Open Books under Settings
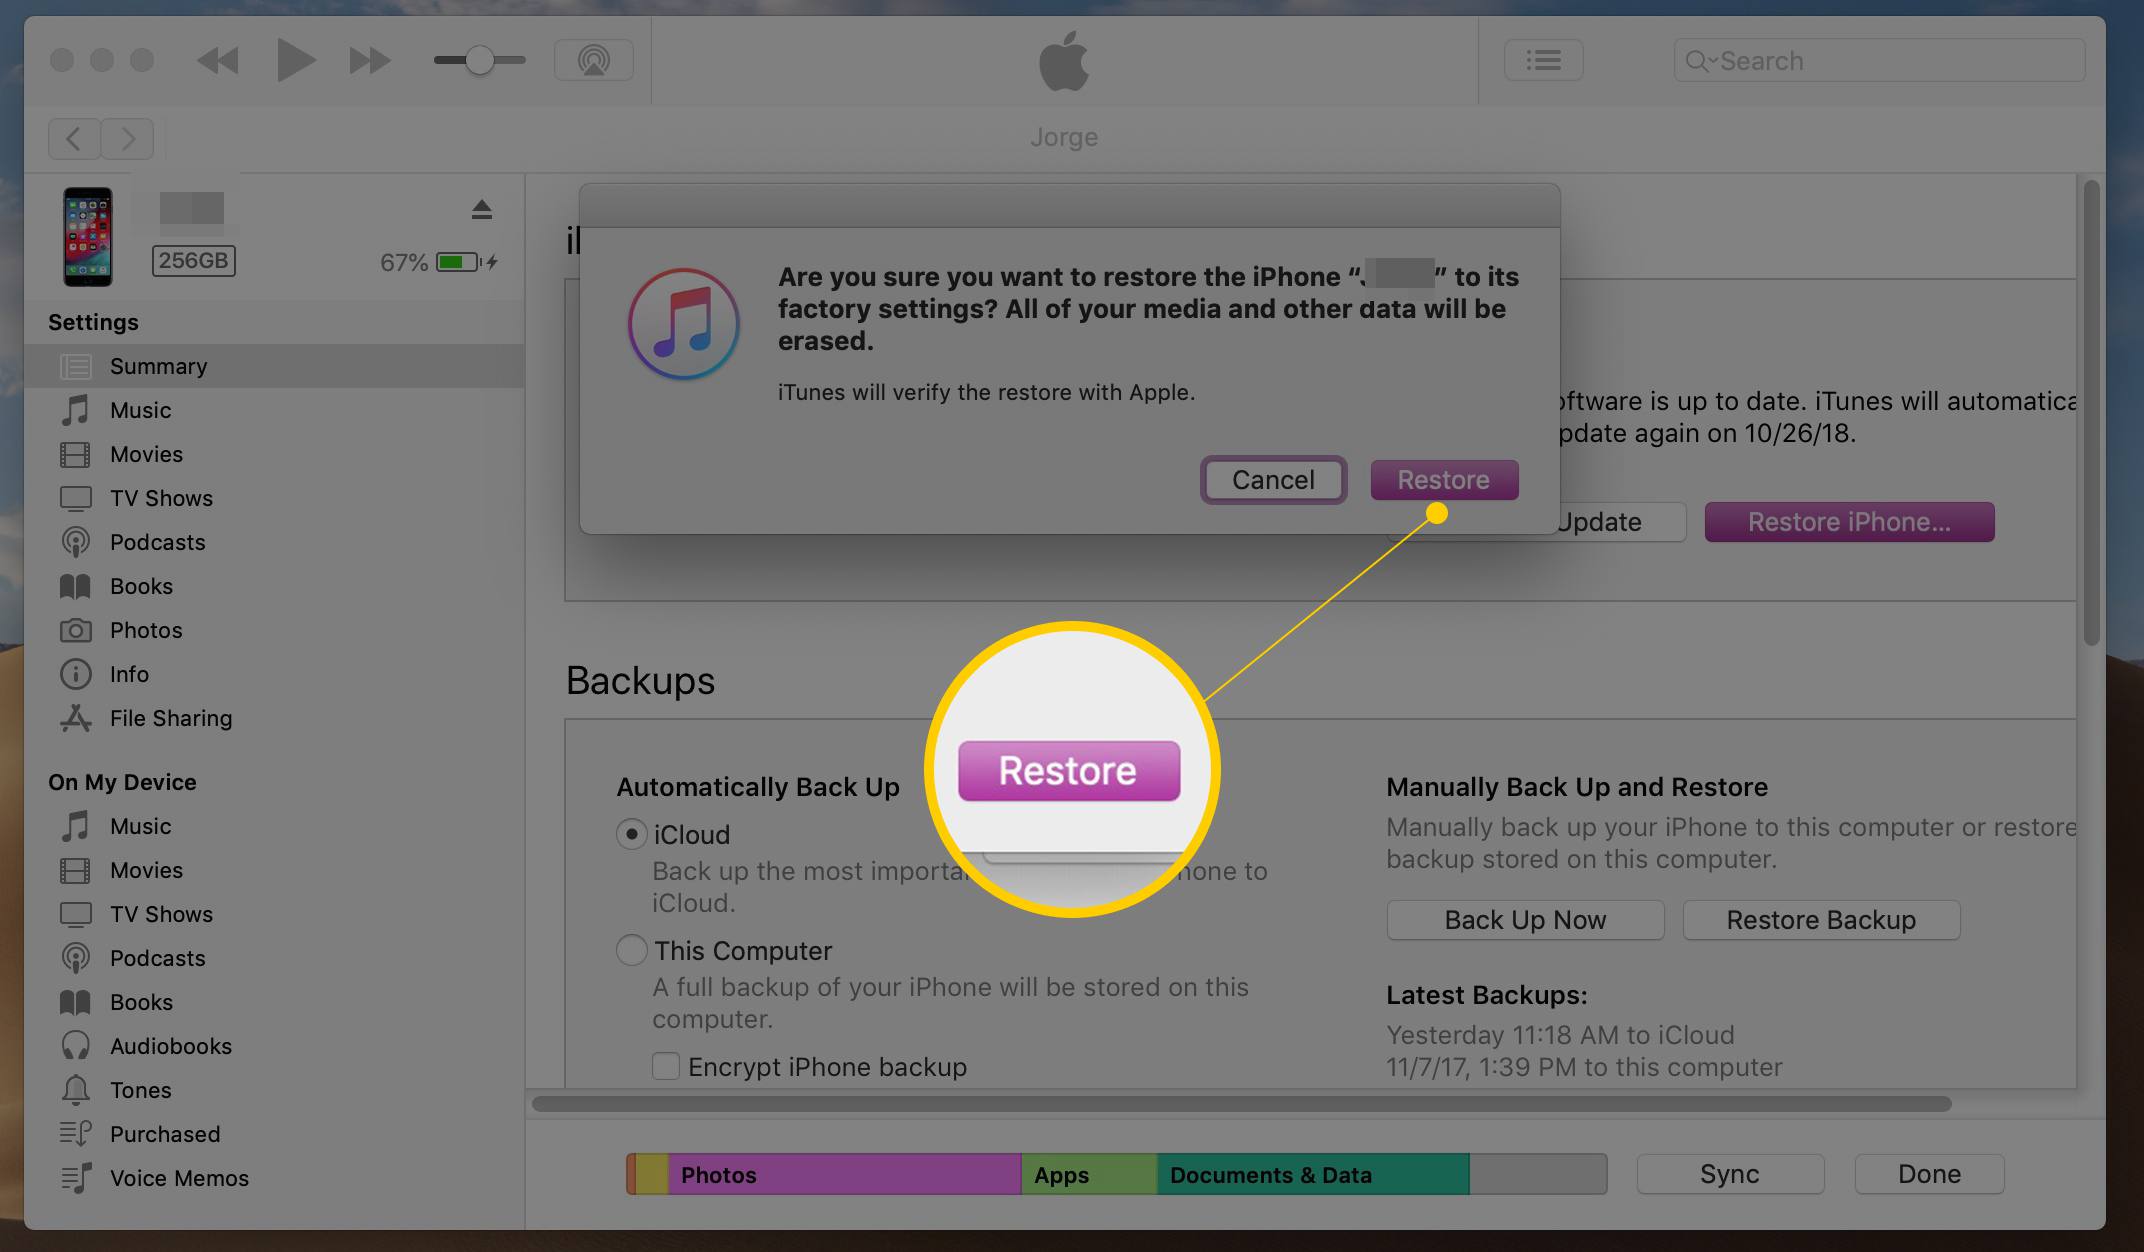 click(274, 586)
